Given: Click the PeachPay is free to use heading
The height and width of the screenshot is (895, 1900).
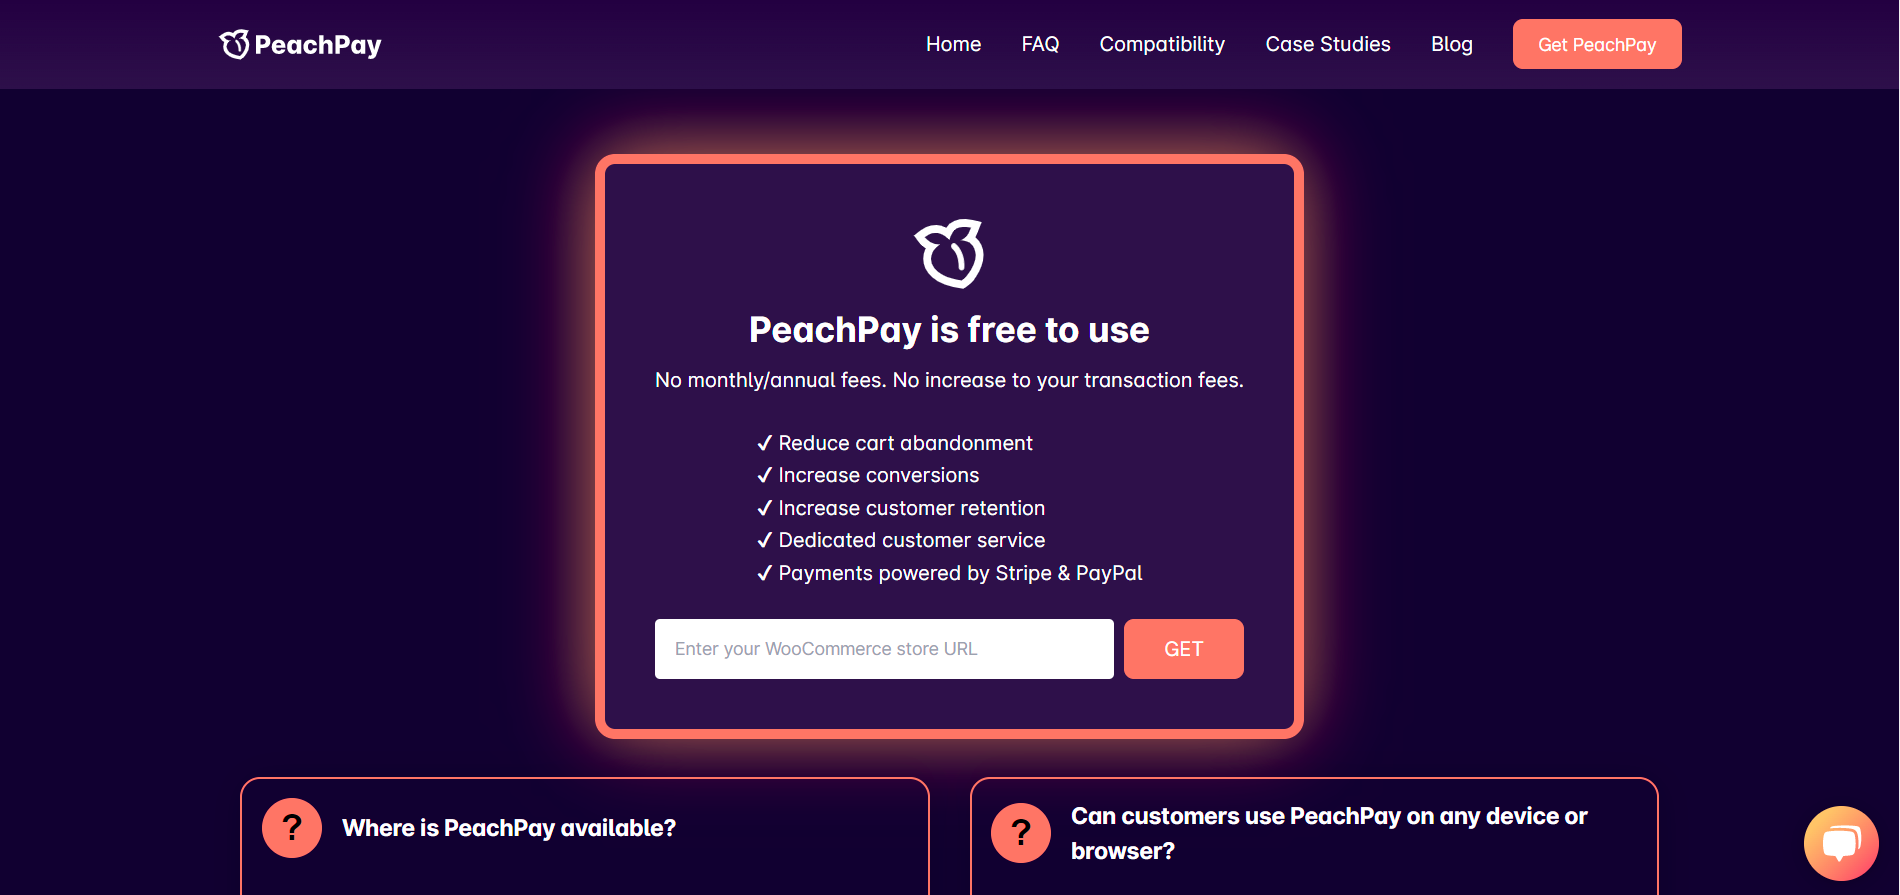Looking at the screenshot, I should pyautogui.click(x=949, y=330).
